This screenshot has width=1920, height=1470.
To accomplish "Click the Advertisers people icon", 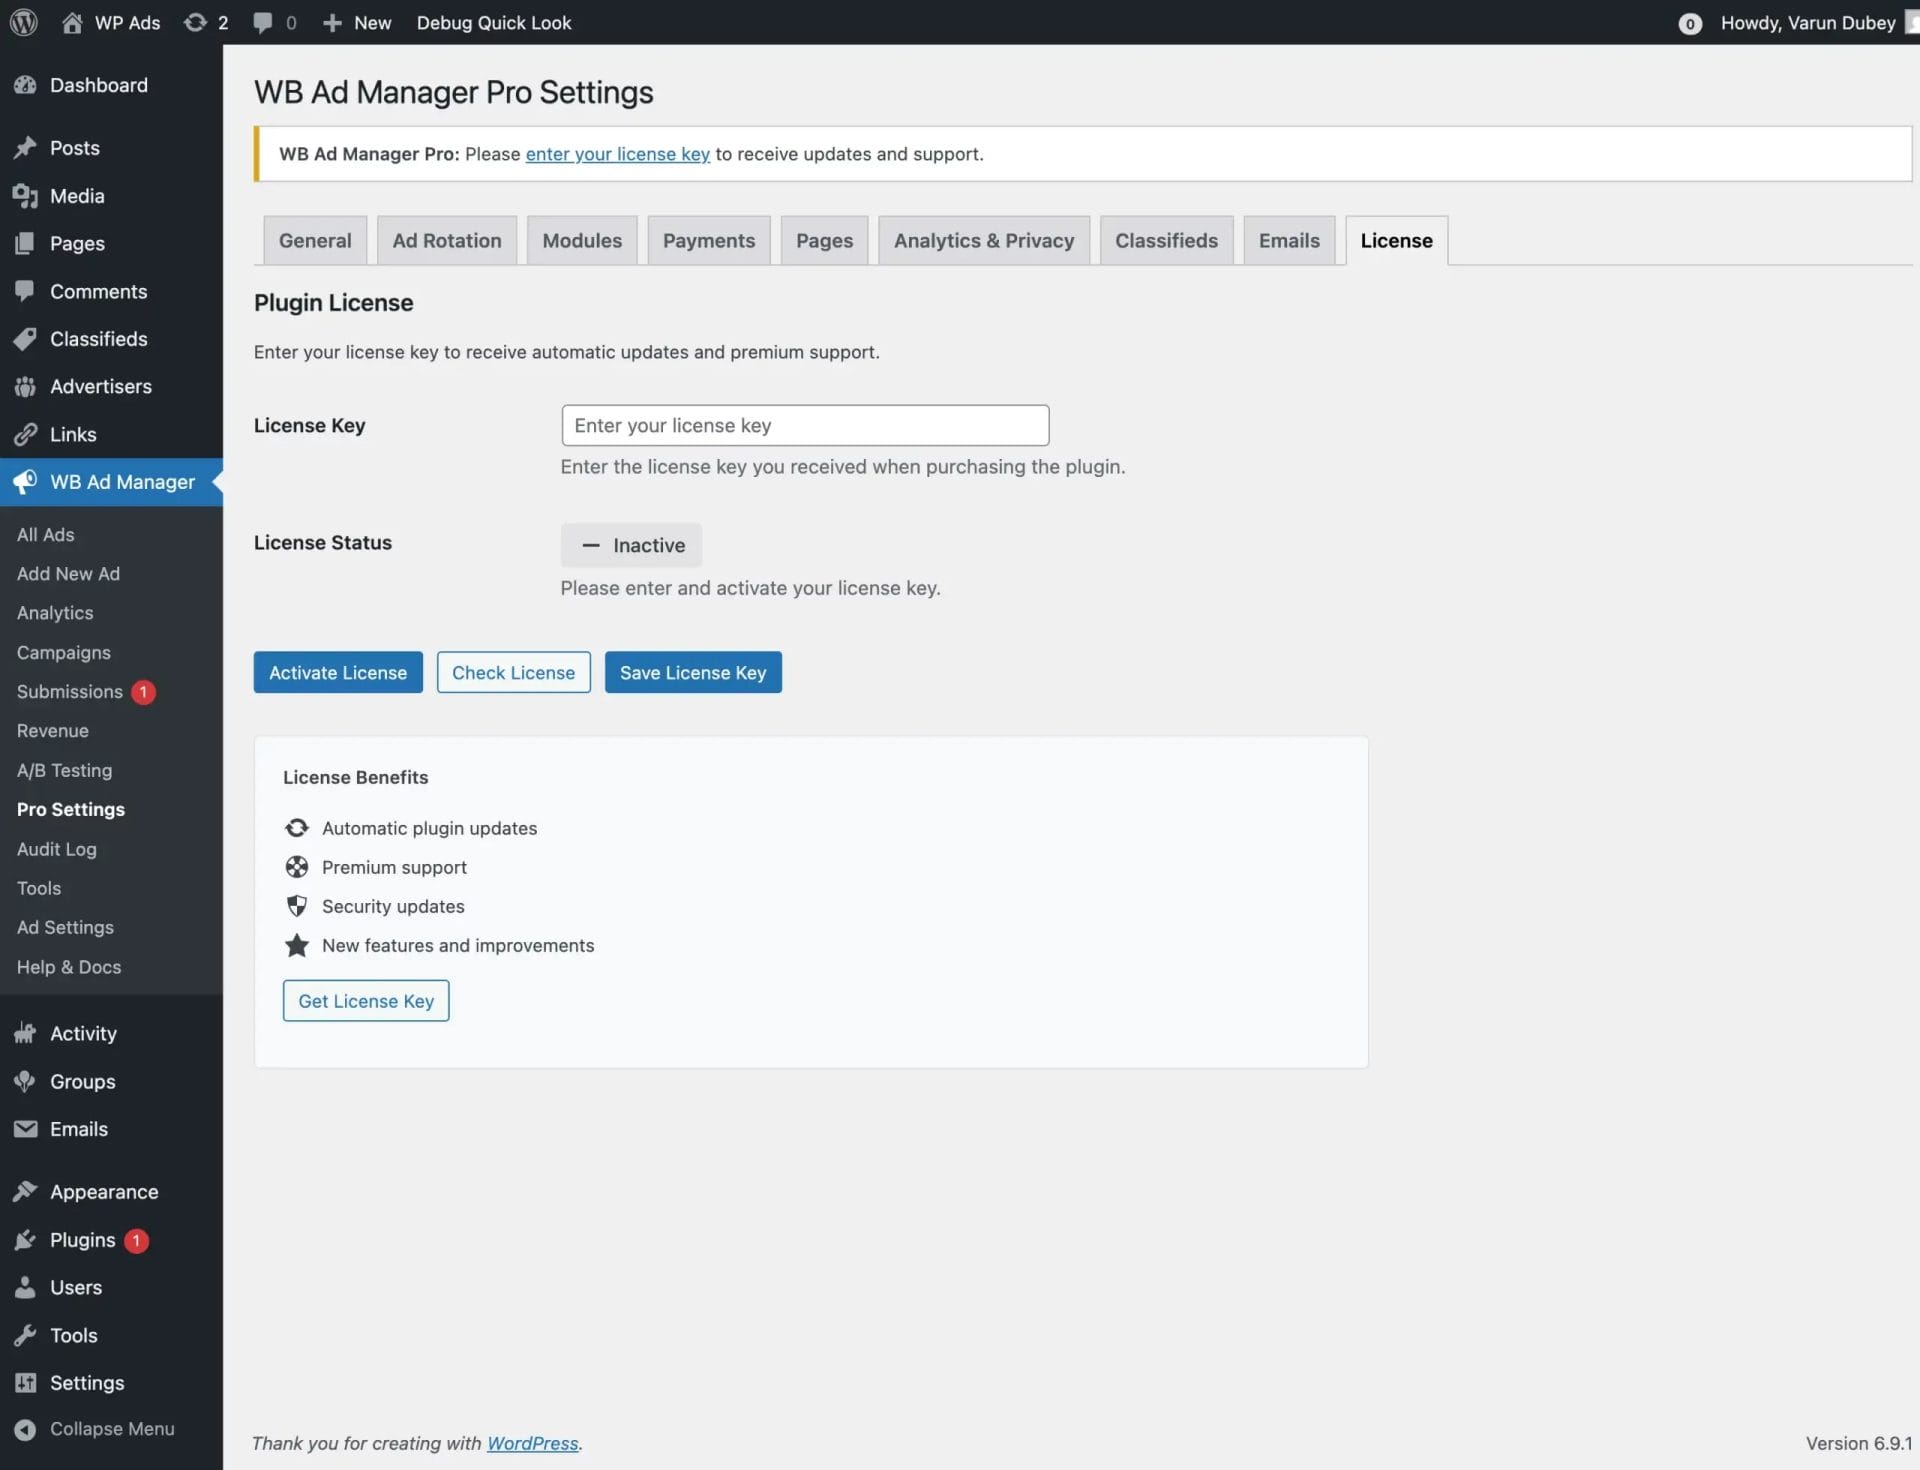I will click(25, 386).
